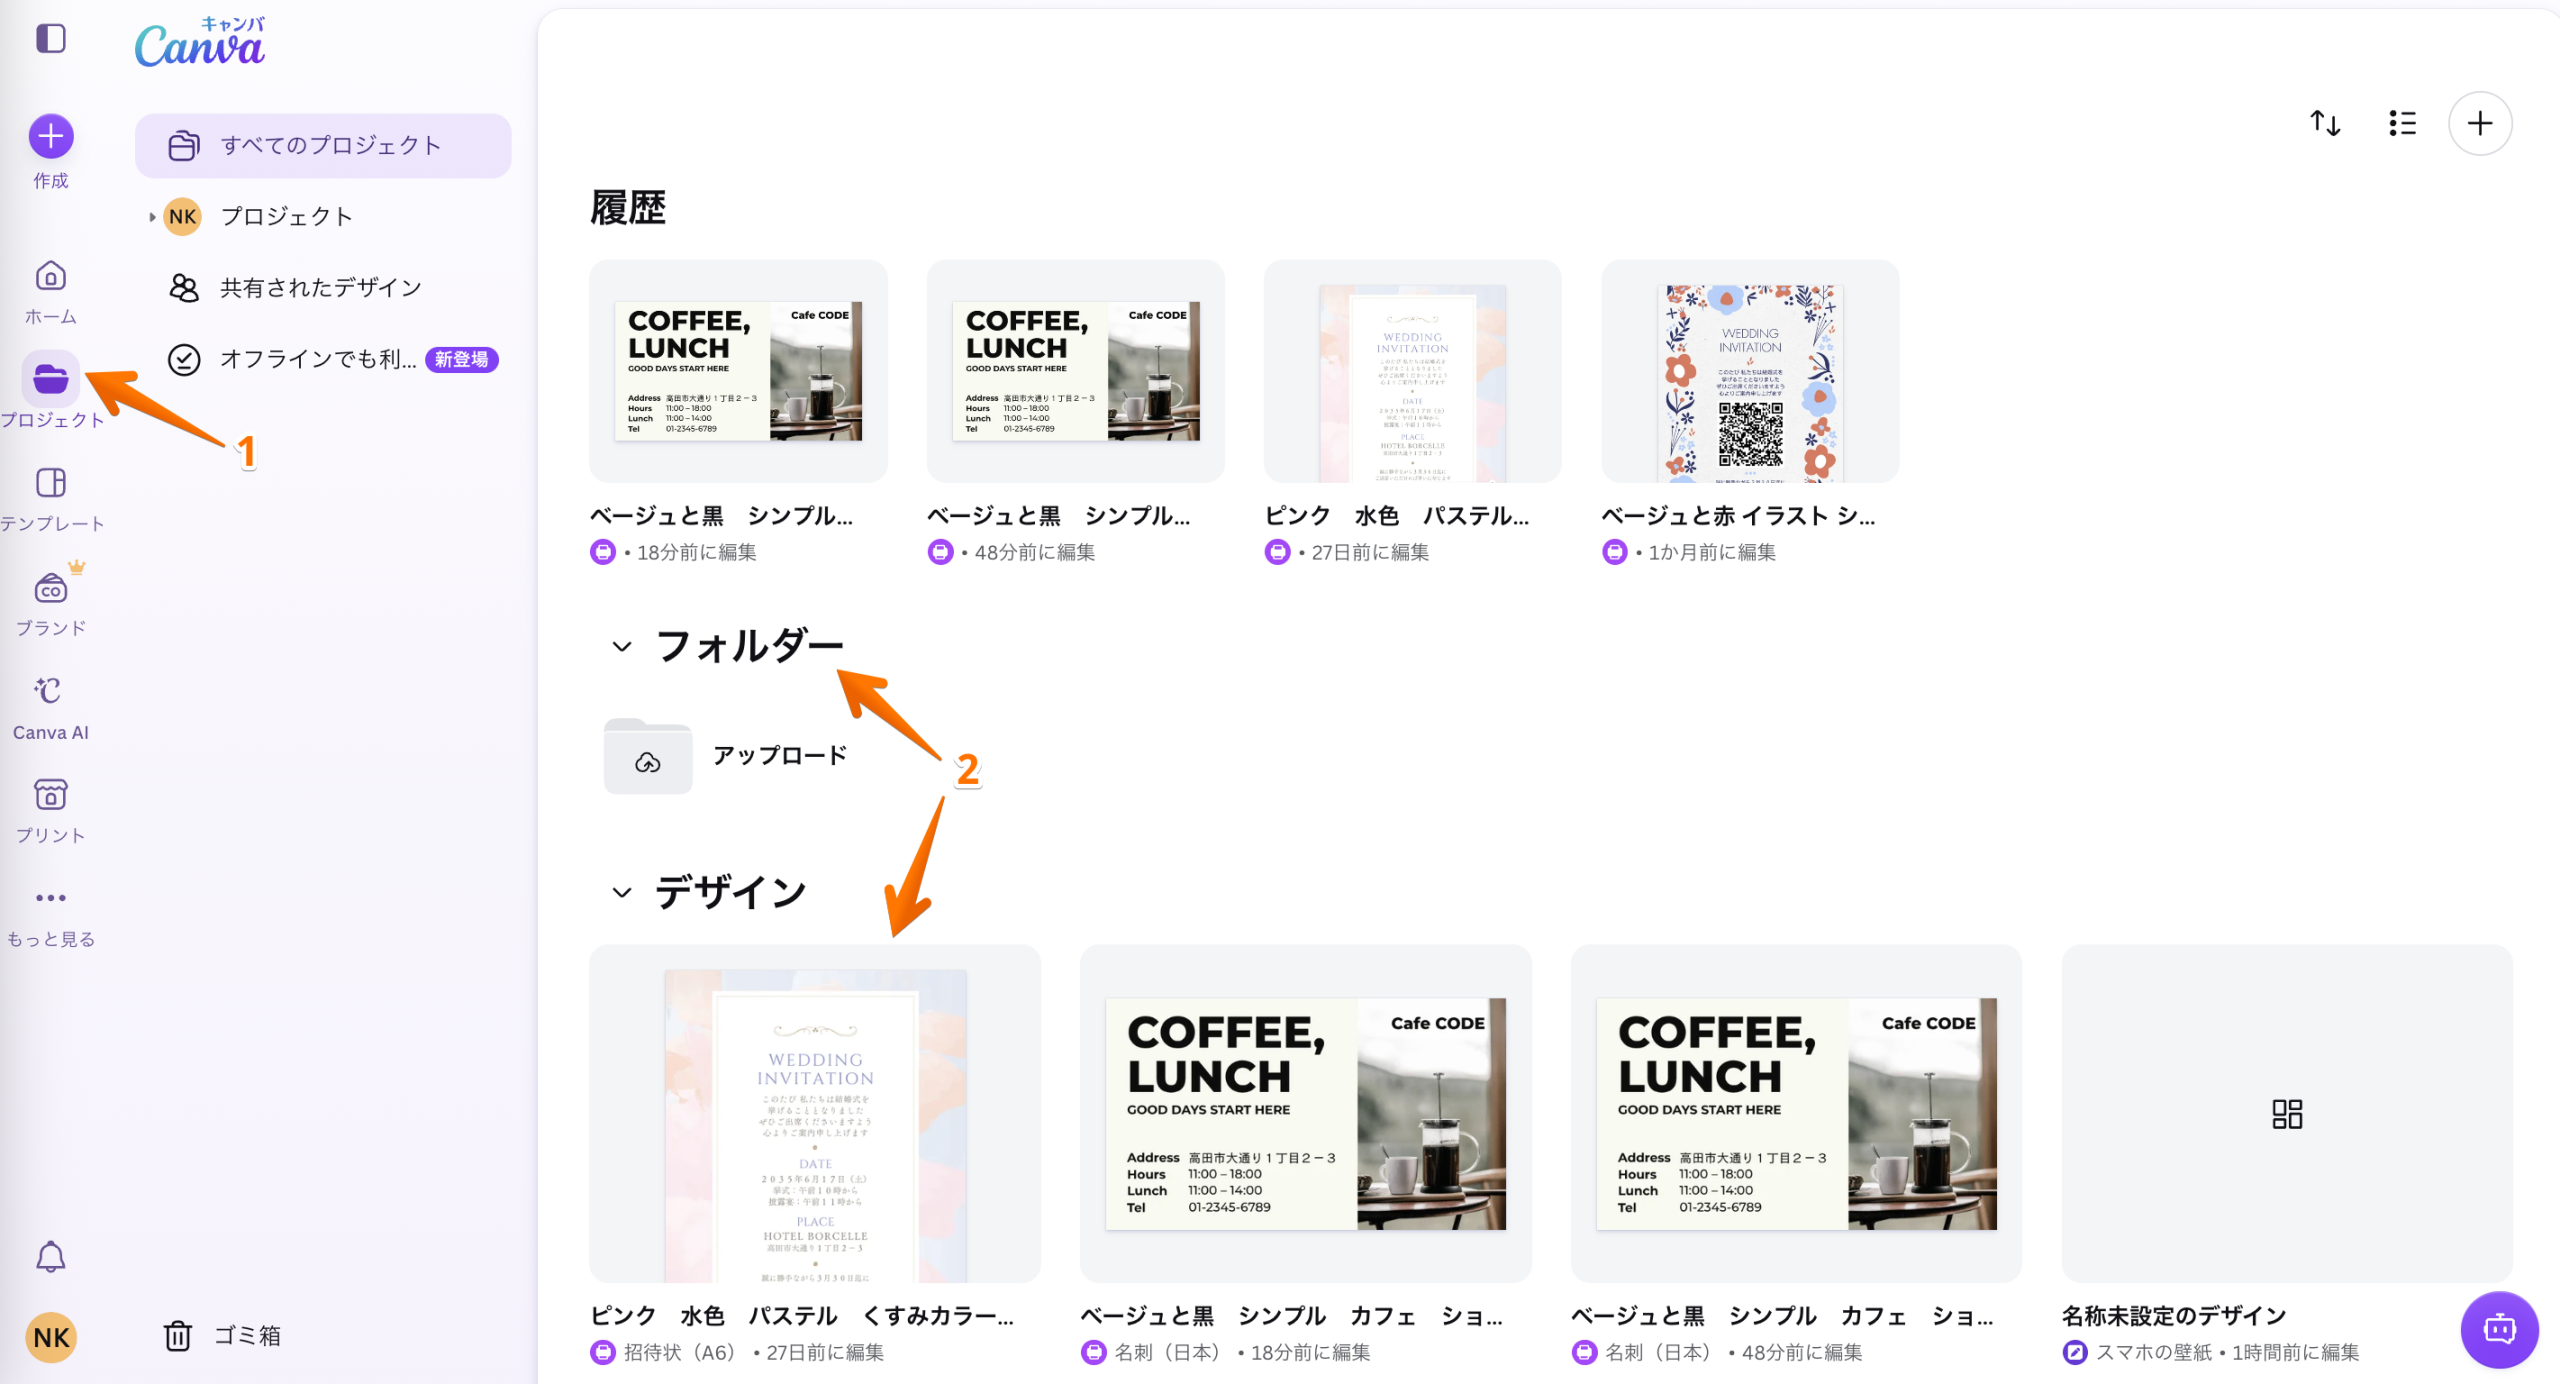This screenshot has width=2560, height=1384.
Task: Open プリント in sidebar
Action: point(51,811)
